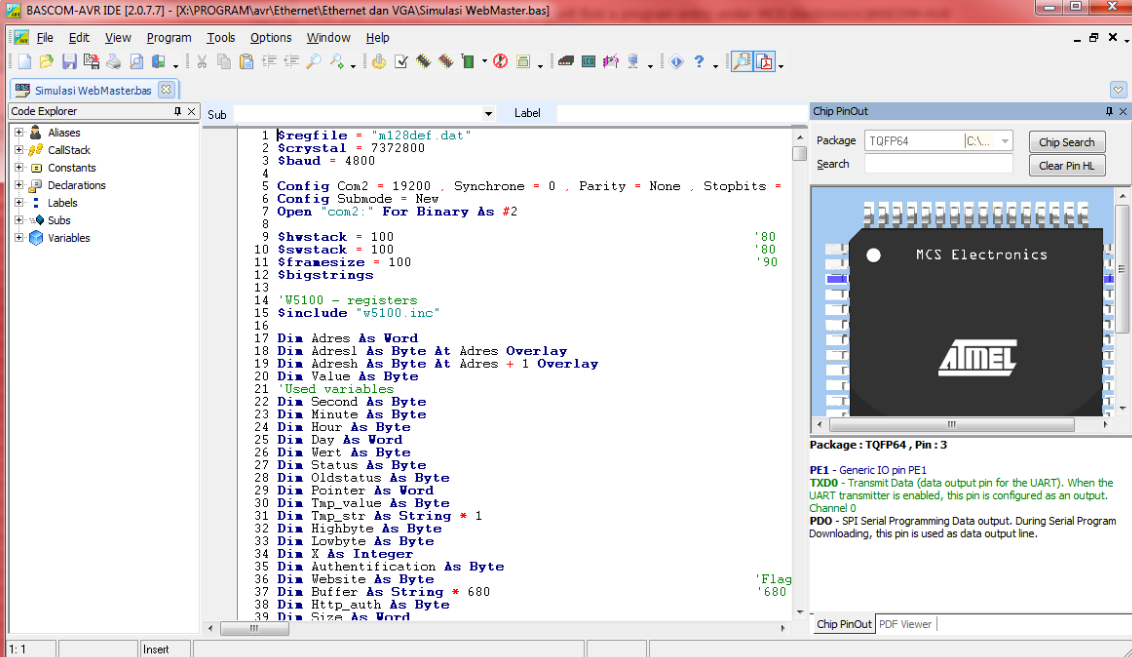Pin the Code Explorer panel
Viewport: 1132px width, 657px height.
(178, 112)
